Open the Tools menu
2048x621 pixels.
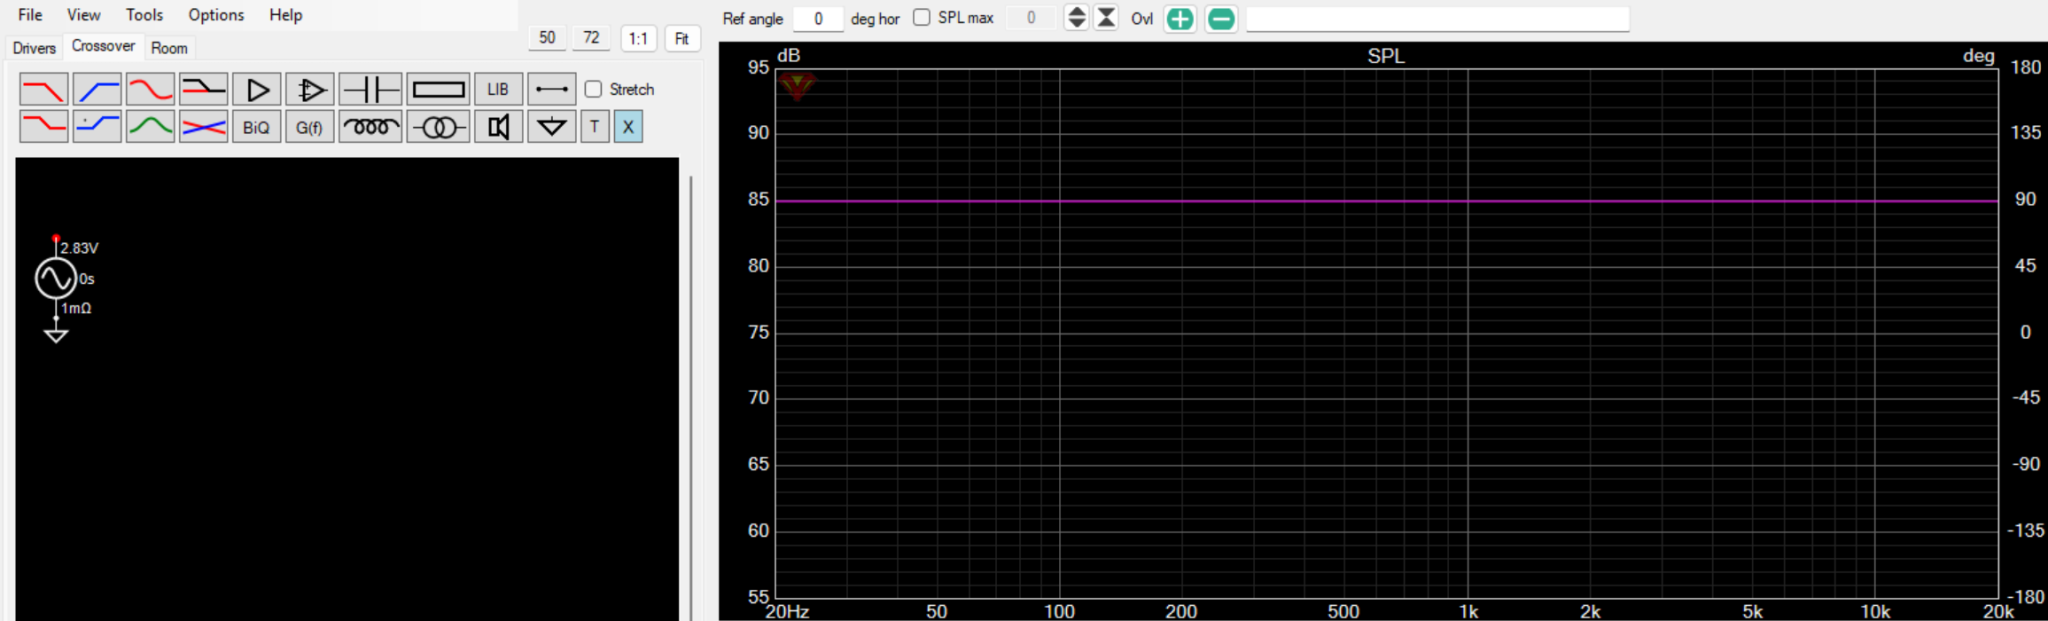pyautogui.click(x=144, y=15)
